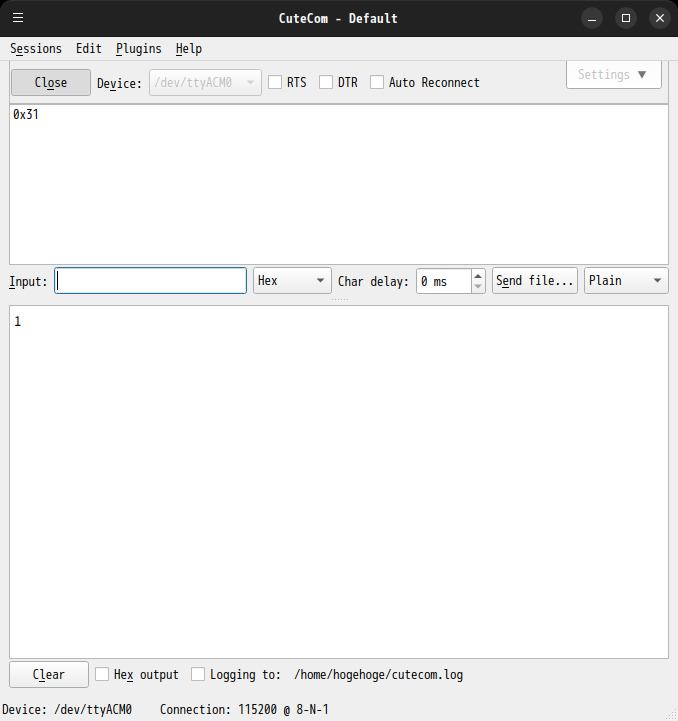Viewport: 678px width, 721px height.
Task: Click the /home/hogehoge/cutecom.log path
Action: (x=378, y=675)
